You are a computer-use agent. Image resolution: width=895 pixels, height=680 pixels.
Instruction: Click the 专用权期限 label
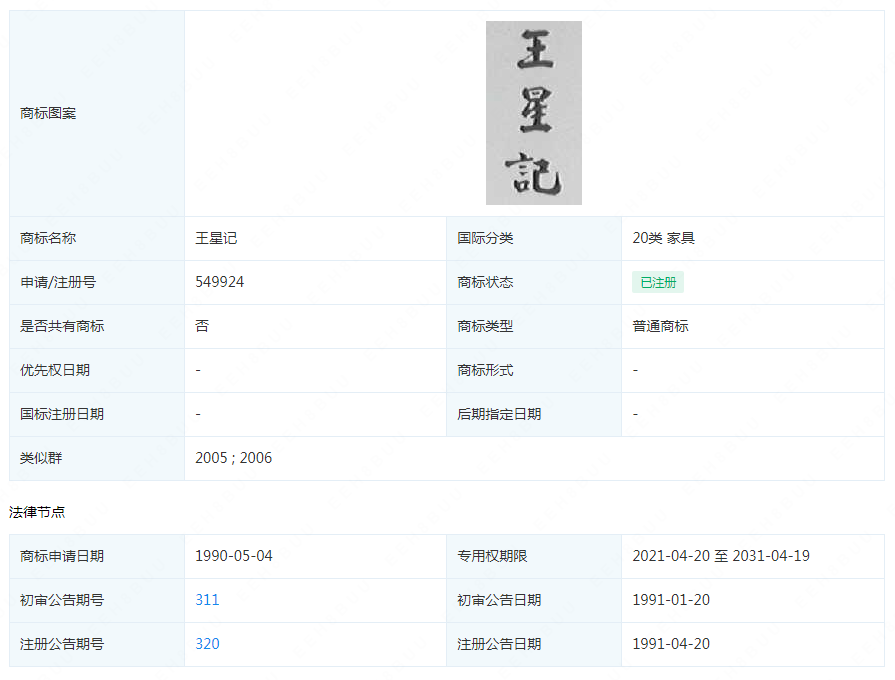pos(493,556)
